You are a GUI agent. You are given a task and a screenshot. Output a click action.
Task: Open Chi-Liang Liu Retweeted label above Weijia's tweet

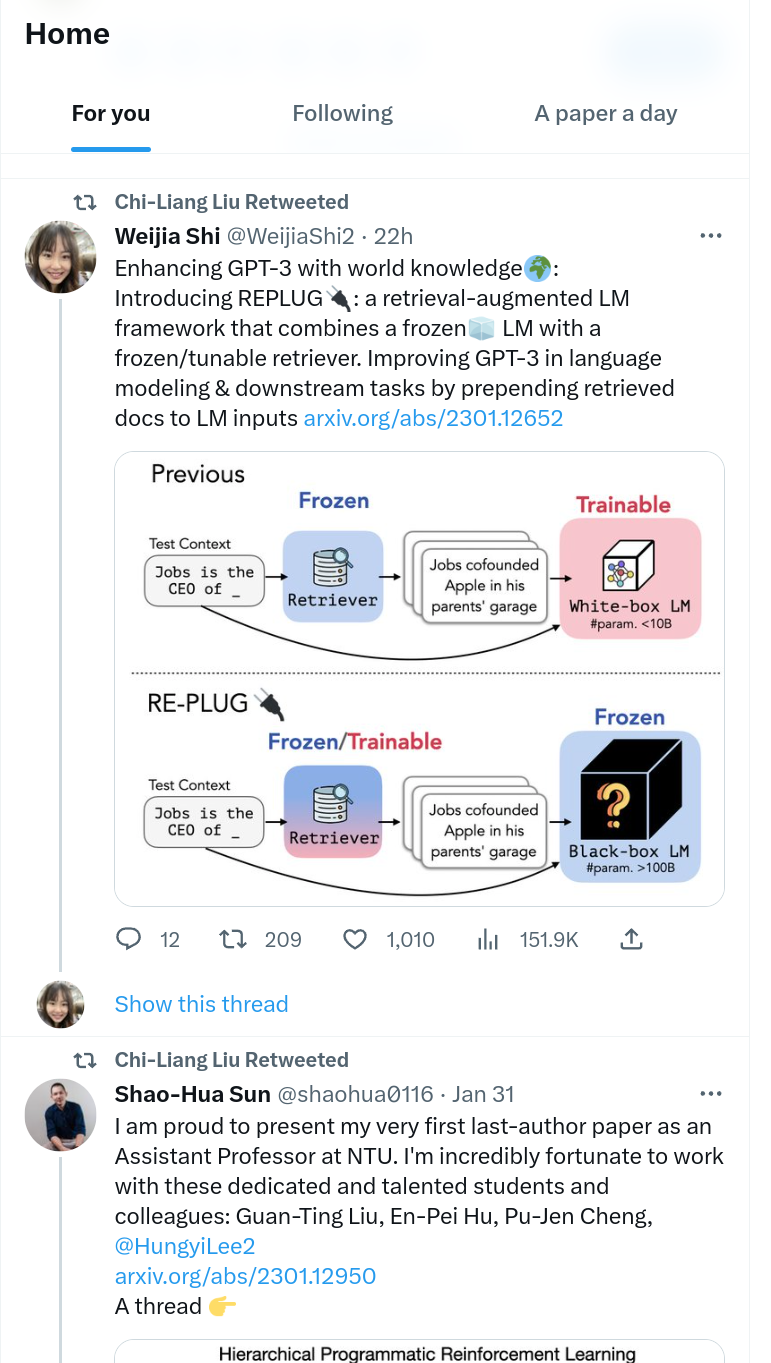231,202
